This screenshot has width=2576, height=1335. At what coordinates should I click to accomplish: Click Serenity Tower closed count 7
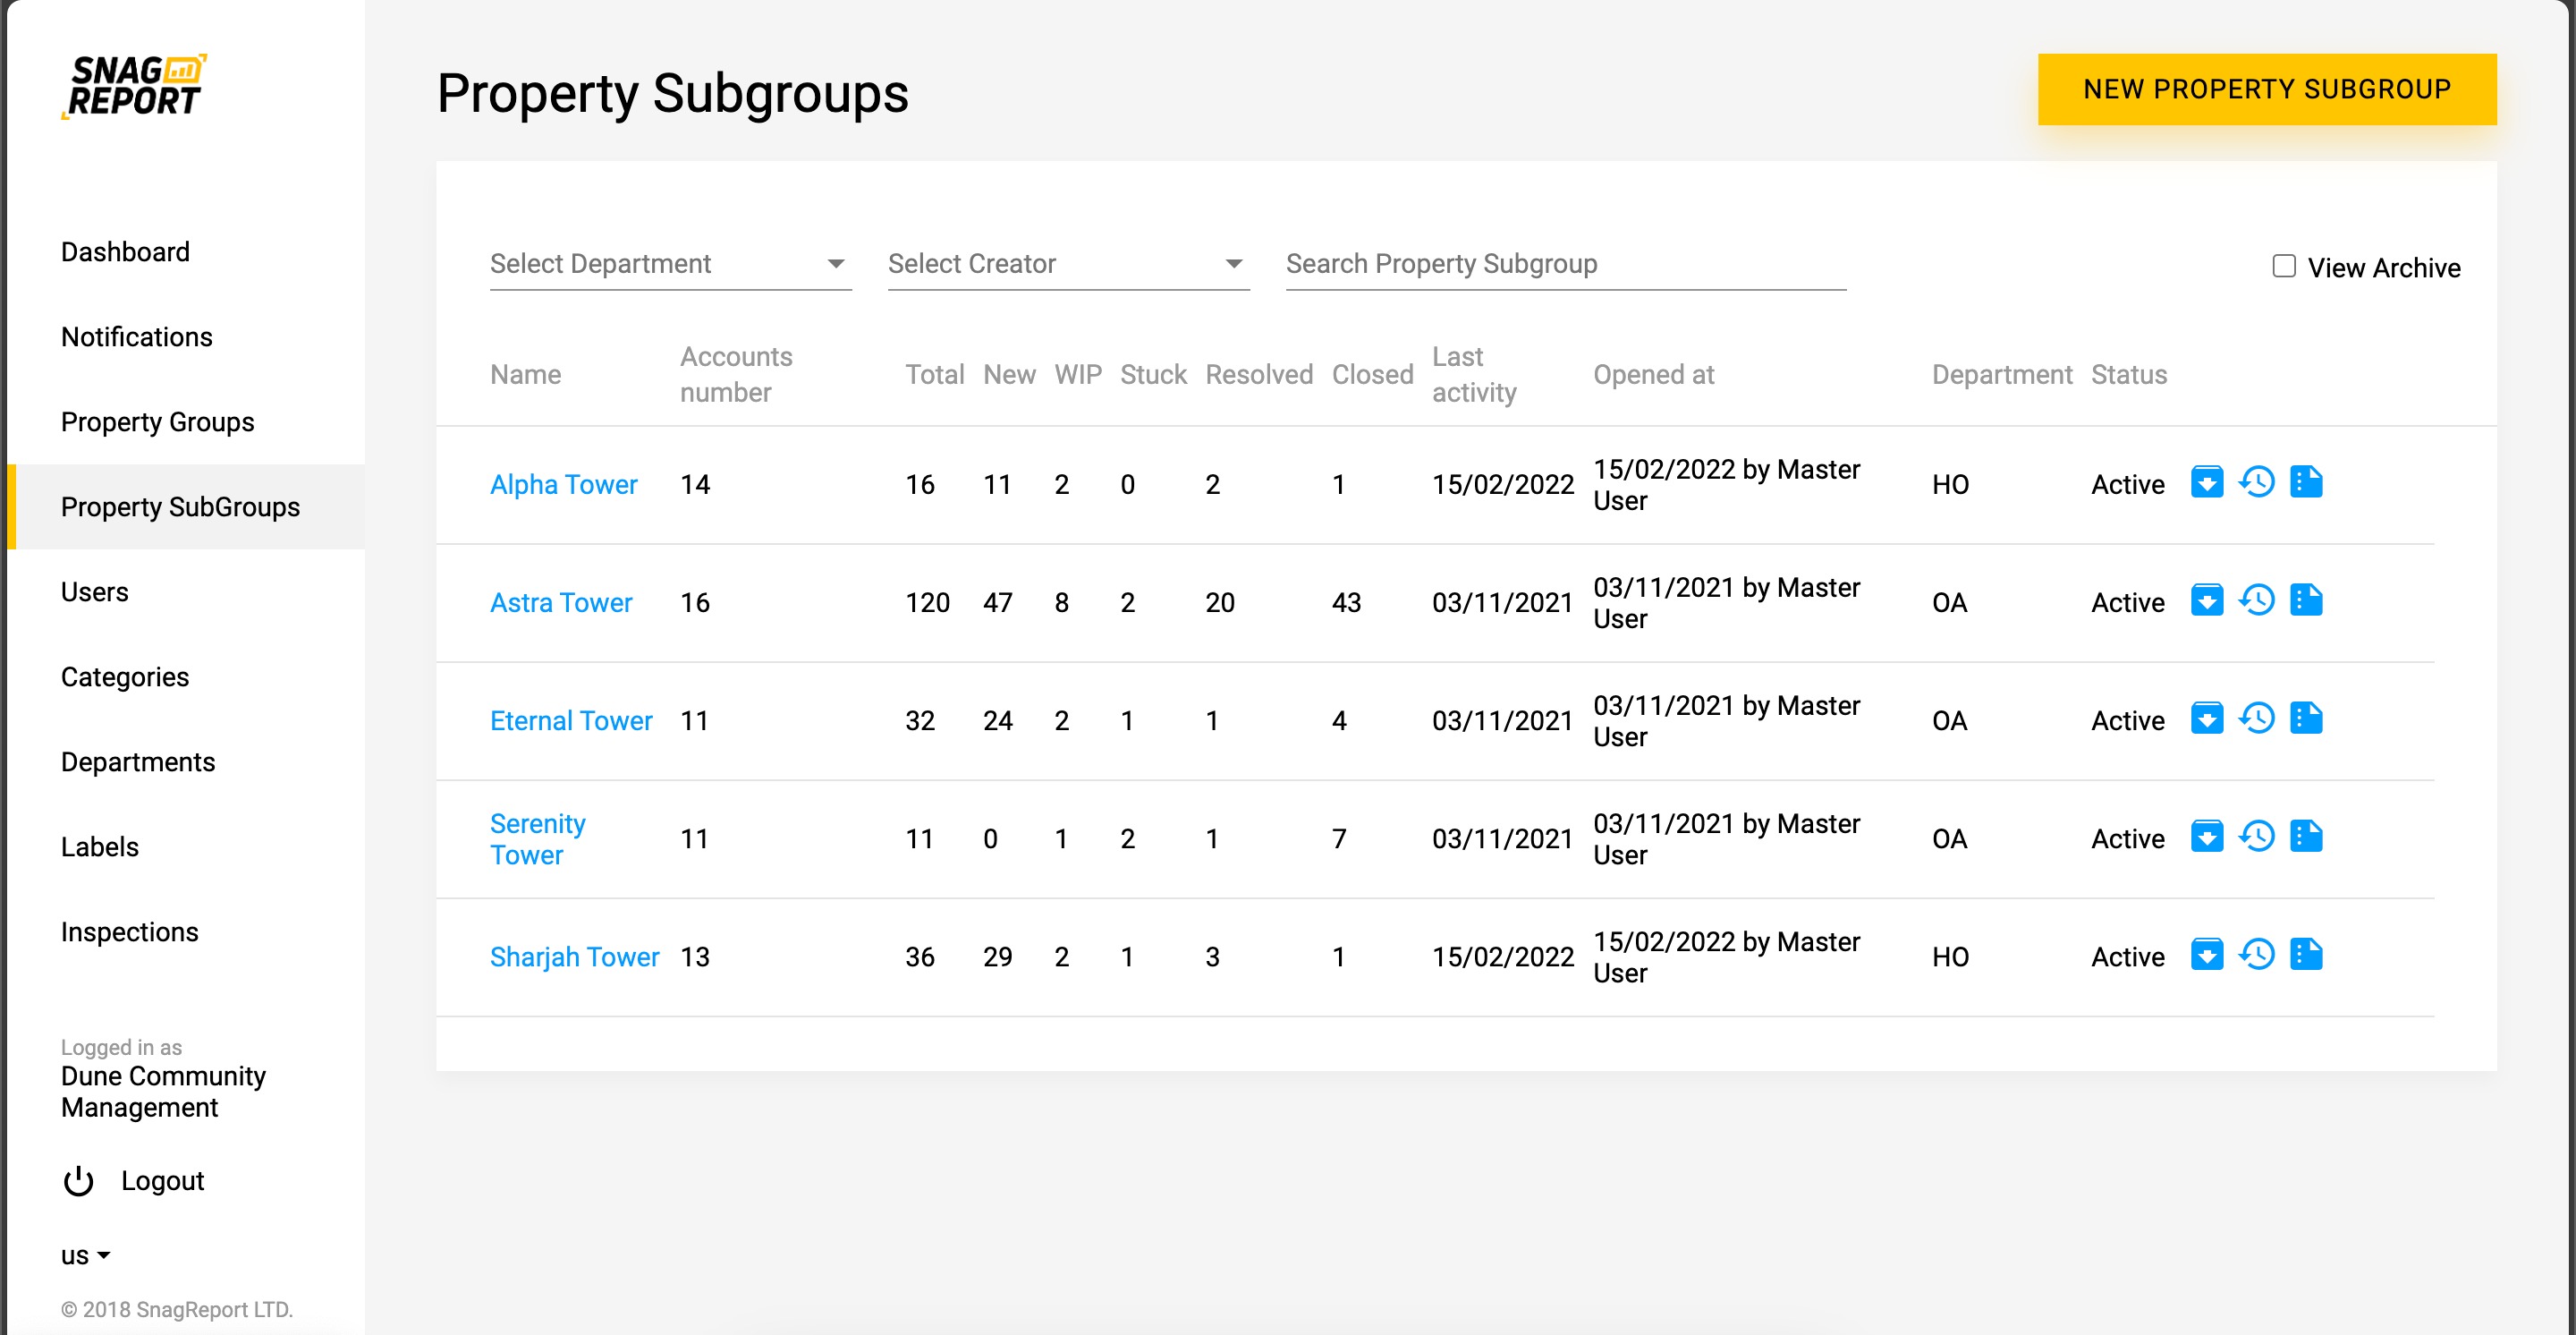point(1338,838)
